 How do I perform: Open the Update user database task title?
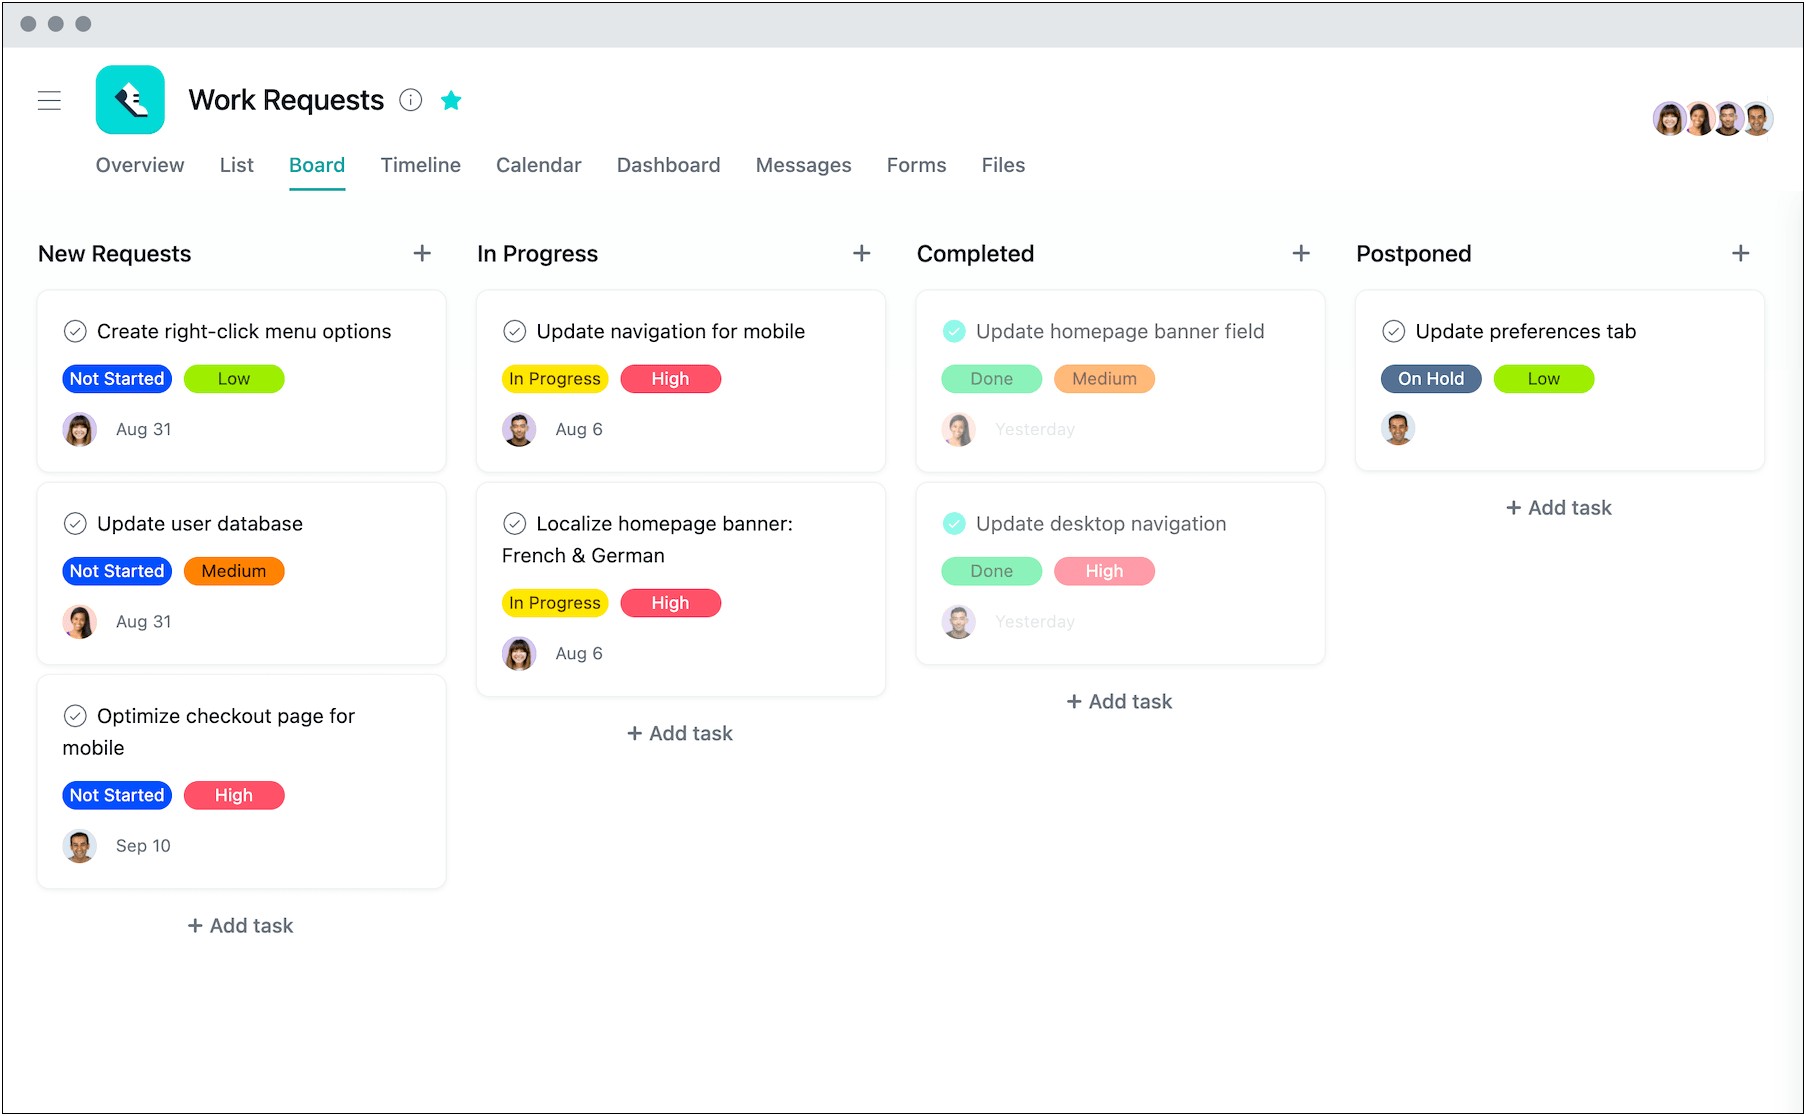[200, 523]
